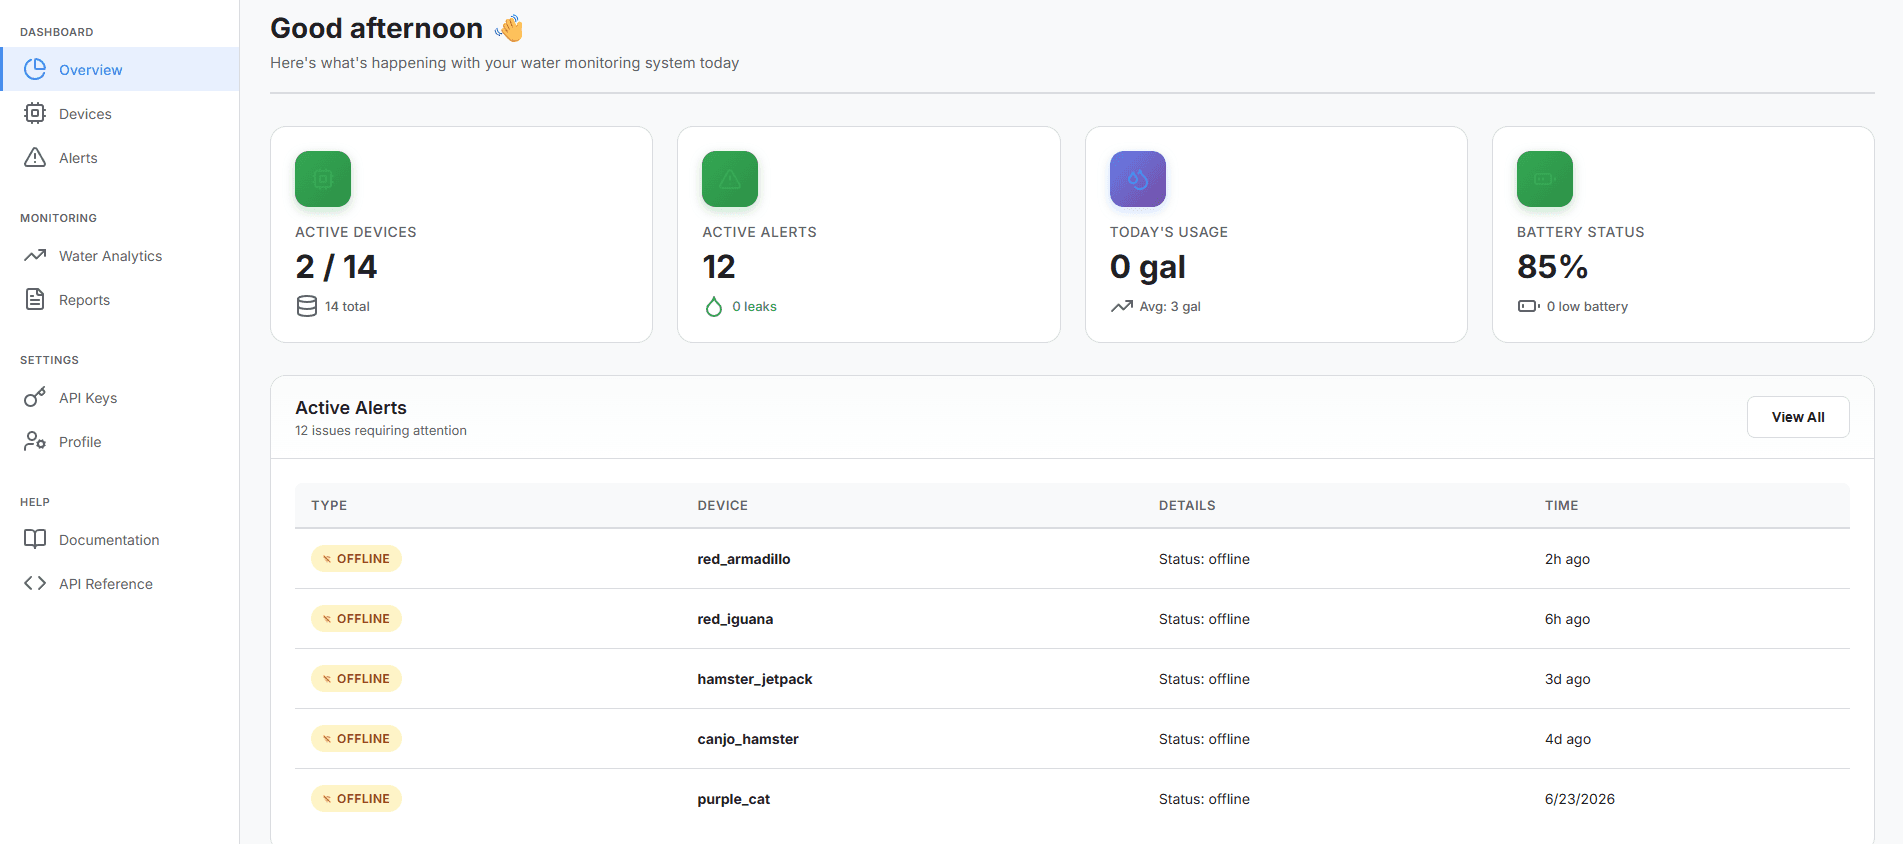Click 'Status: offline' in purple_cat row
This screenshot has width=1903, height=844.
1204,799
